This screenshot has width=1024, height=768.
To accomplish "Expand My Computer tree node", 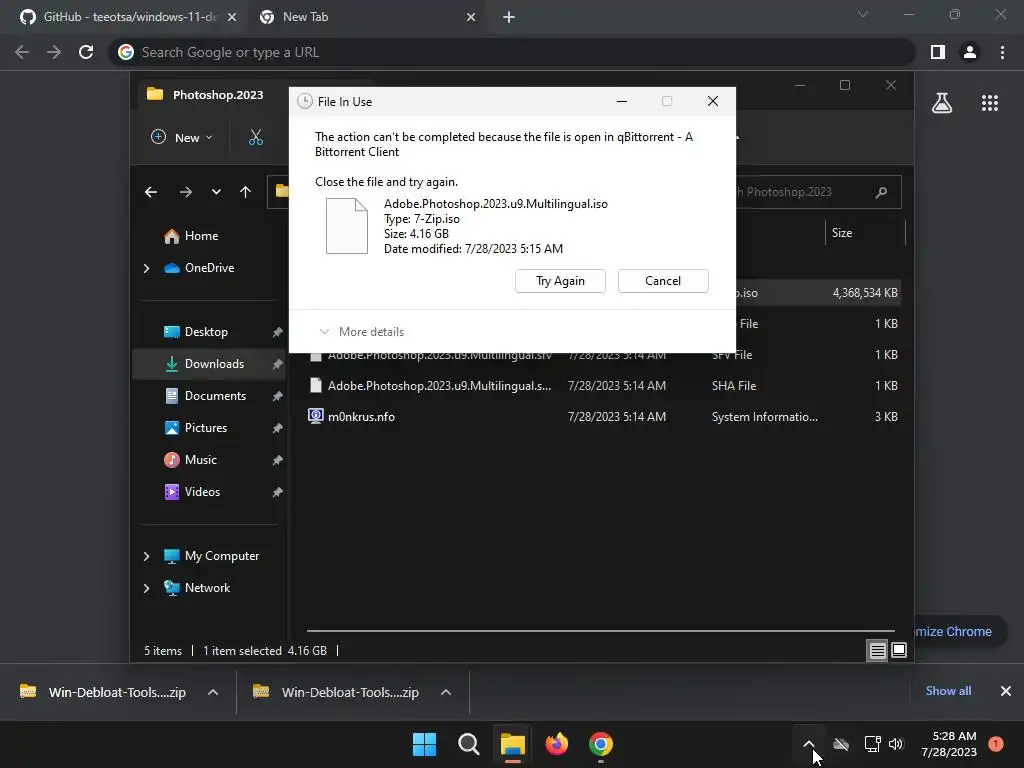I will [146, 556].
